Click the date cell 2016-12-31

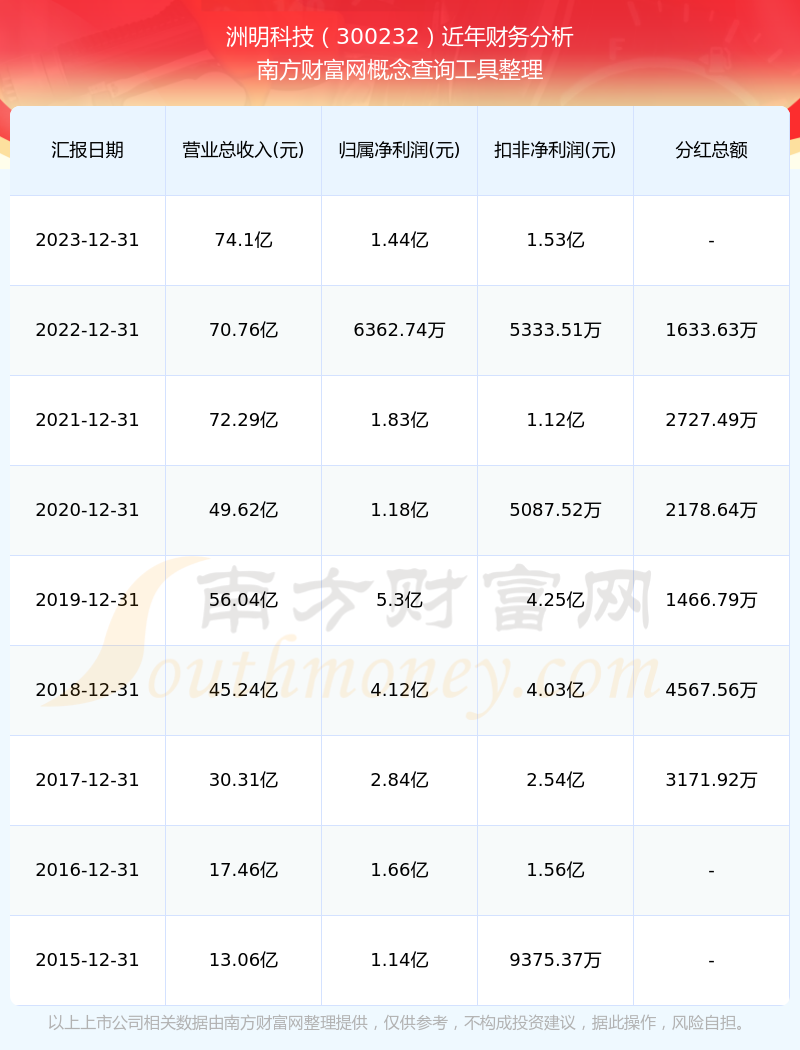[88, 871]
